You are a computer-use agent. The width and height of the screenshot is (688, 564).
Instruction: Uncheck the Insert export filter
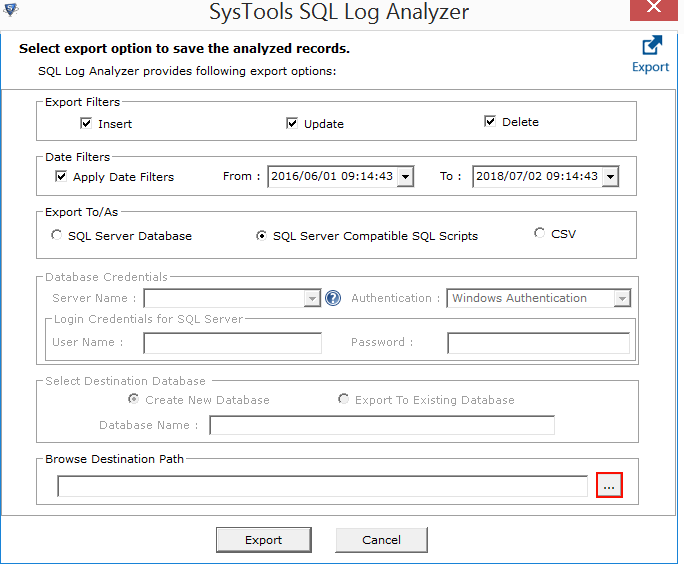(86, 124)
